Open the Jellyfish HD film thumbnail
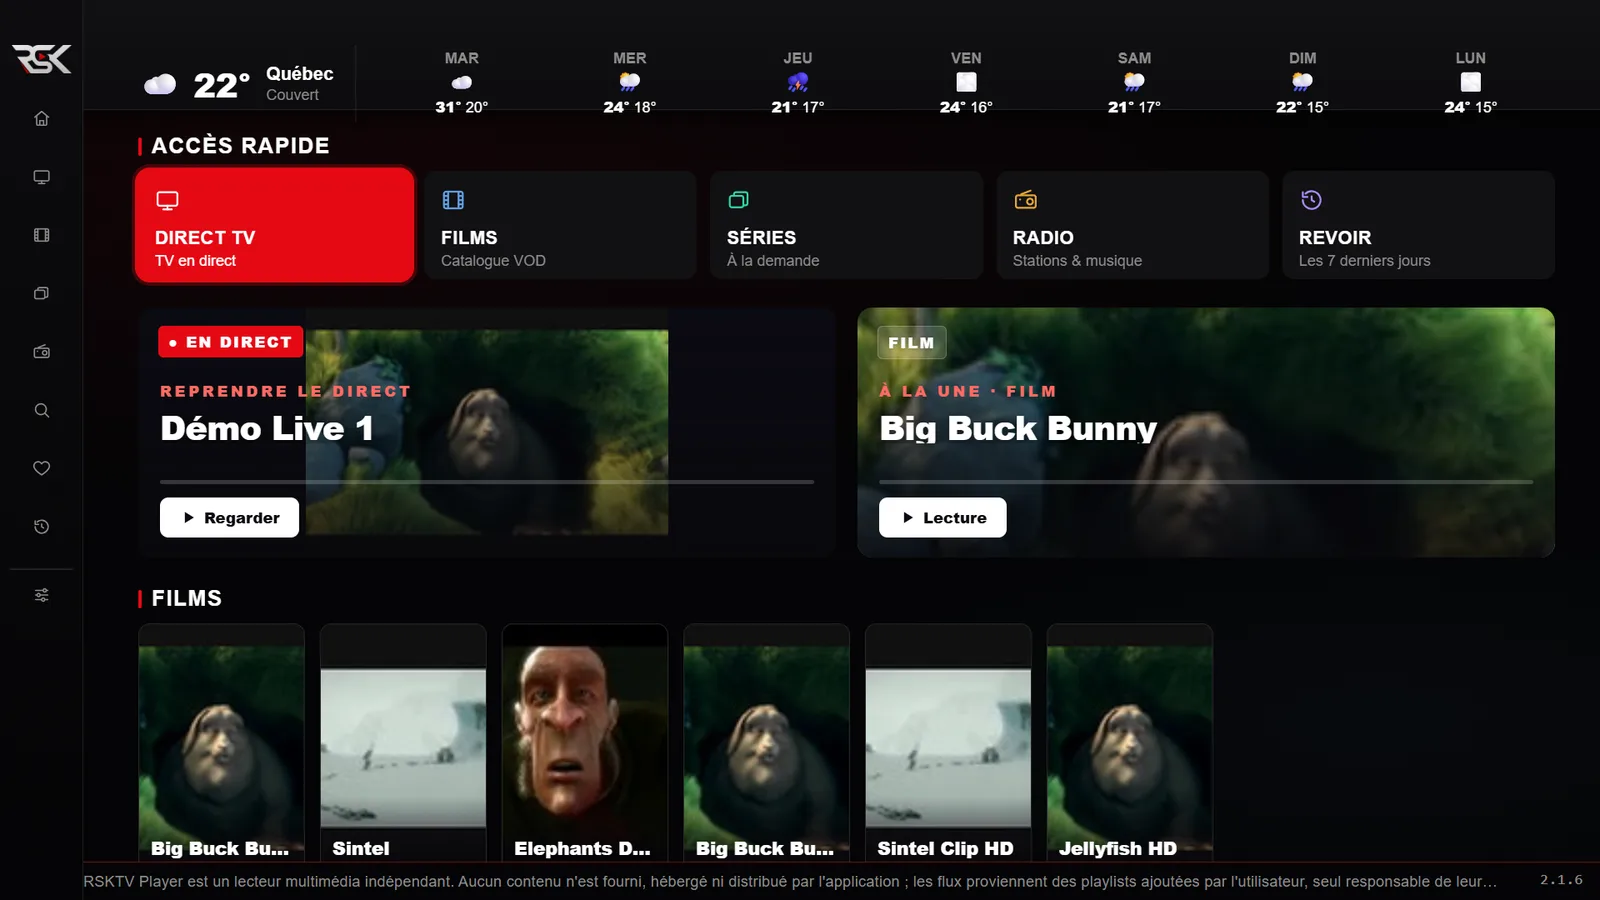The image size is (1600, 900). [x=1129, y=742]
